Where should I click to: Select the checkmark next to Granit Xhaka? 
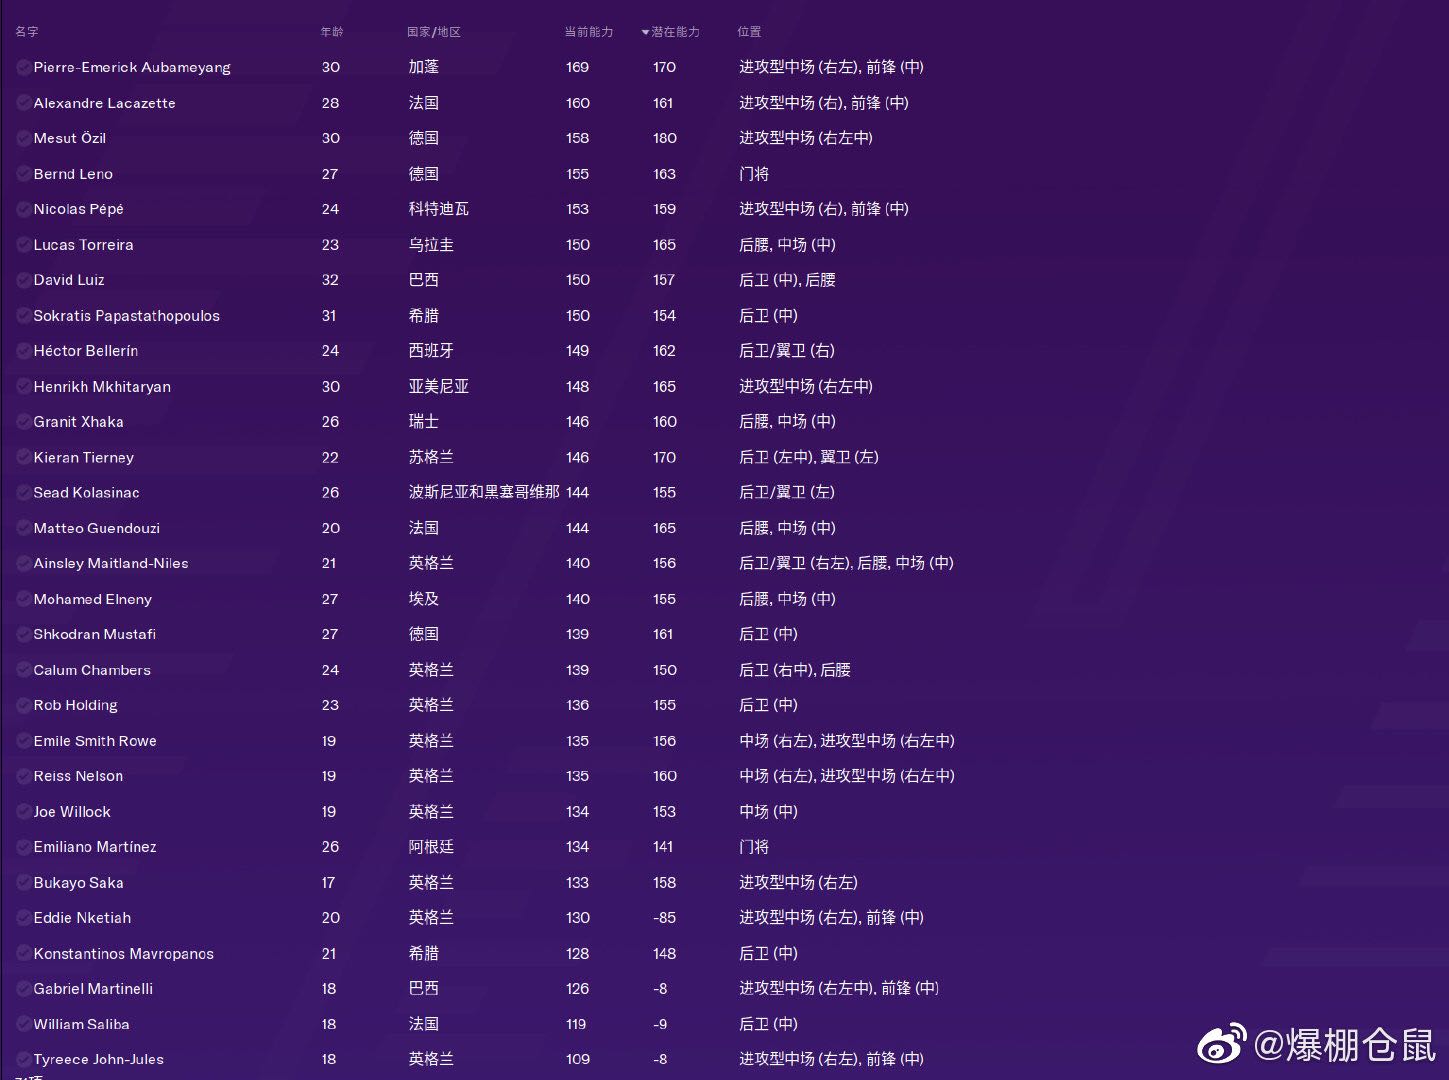(x=23, y=422)
